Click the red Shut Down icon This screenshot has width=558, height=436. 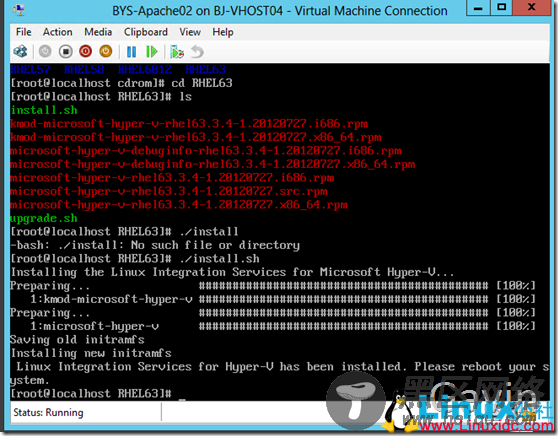(x=85, y=52)
